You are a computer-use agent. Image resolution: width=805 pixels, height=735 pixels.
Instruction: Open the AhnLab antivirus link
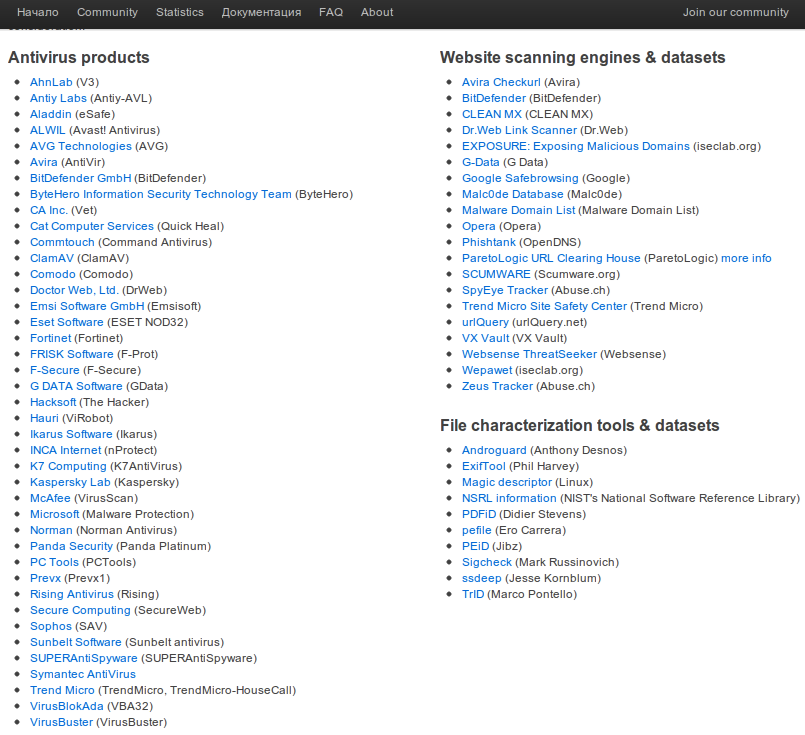(51, 82)
